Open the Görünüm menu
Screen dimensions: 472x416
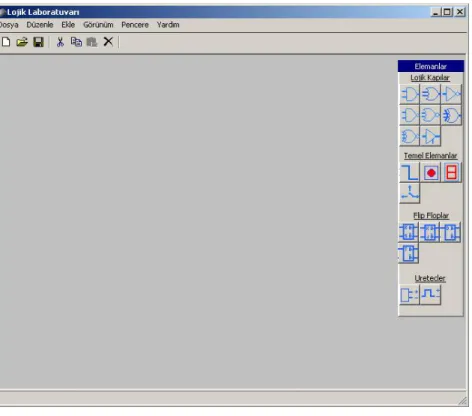tap(98, 25)
